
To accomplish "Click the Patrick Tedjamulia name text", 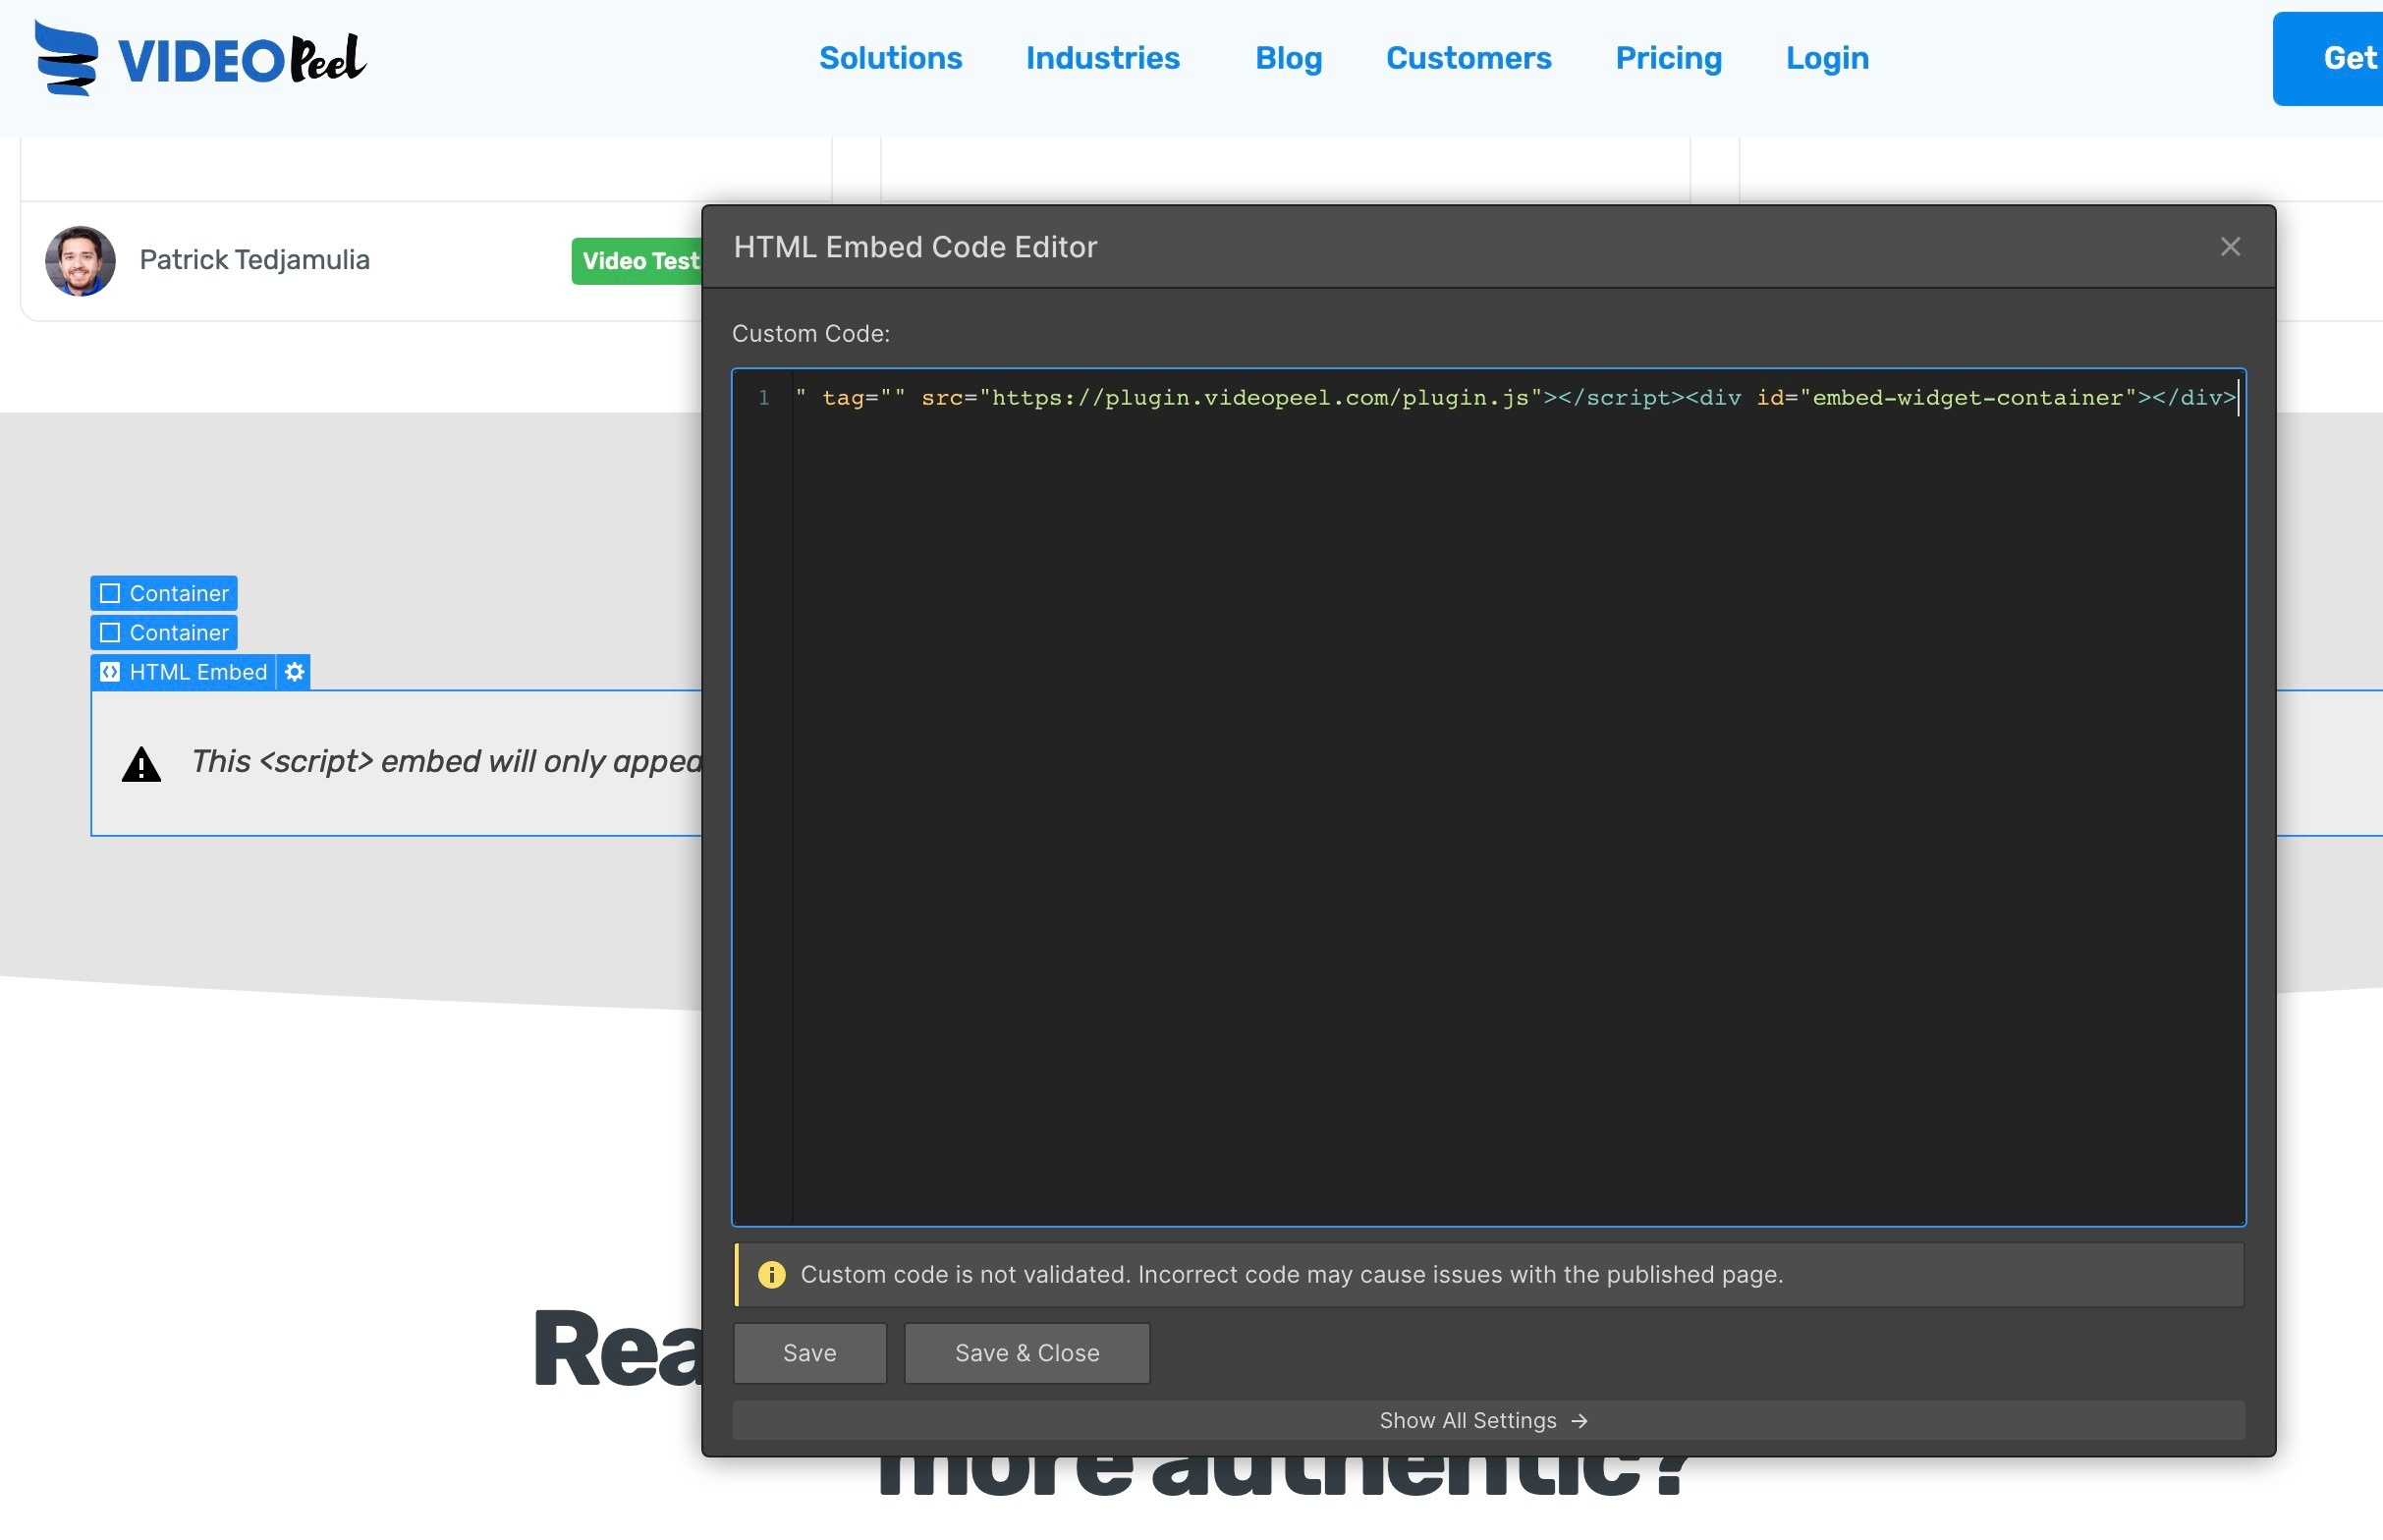I will point(254,260).
